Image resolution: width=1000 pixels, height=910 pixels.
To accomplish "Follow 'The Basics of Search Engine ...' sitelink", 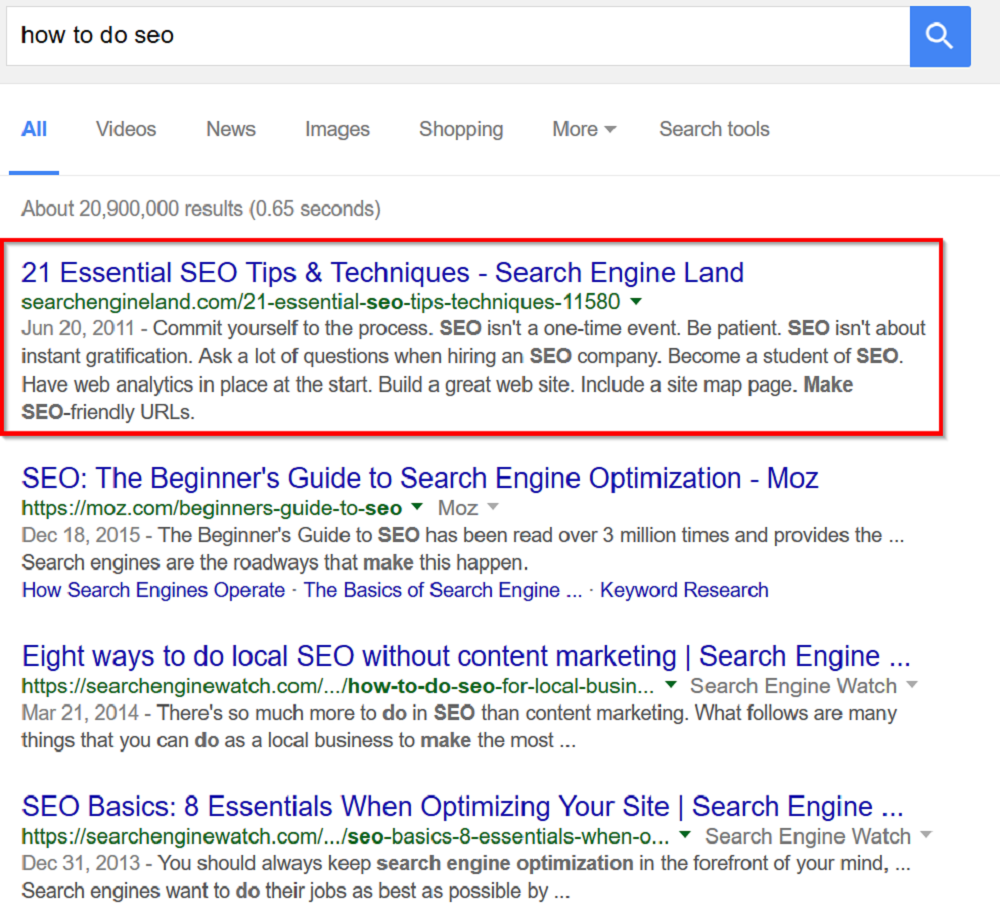I will [442, 590].
